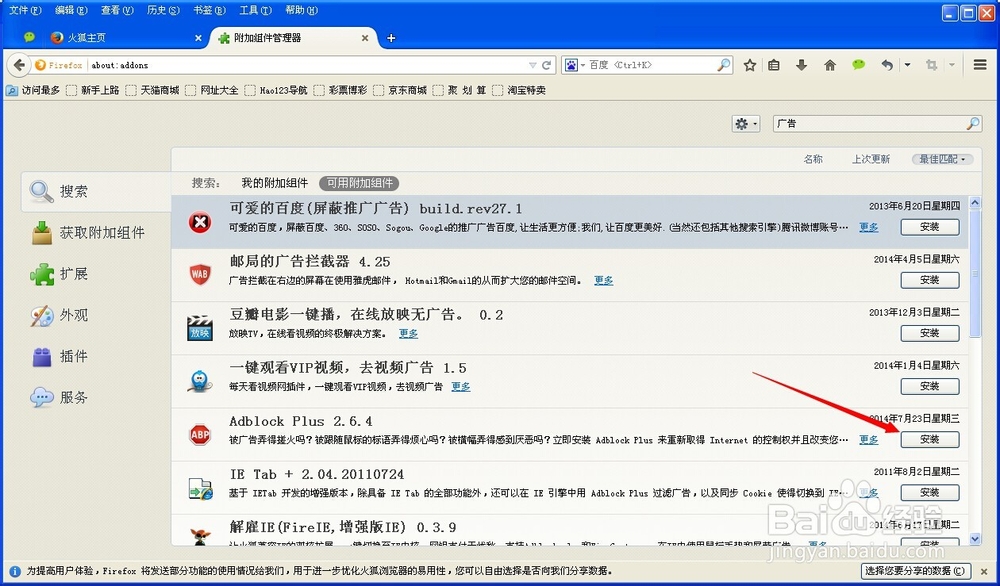Screen dimensions: 1000x586
Task: Click 更多 link for 豆瓣电影一键播
Action: point(408,333)
